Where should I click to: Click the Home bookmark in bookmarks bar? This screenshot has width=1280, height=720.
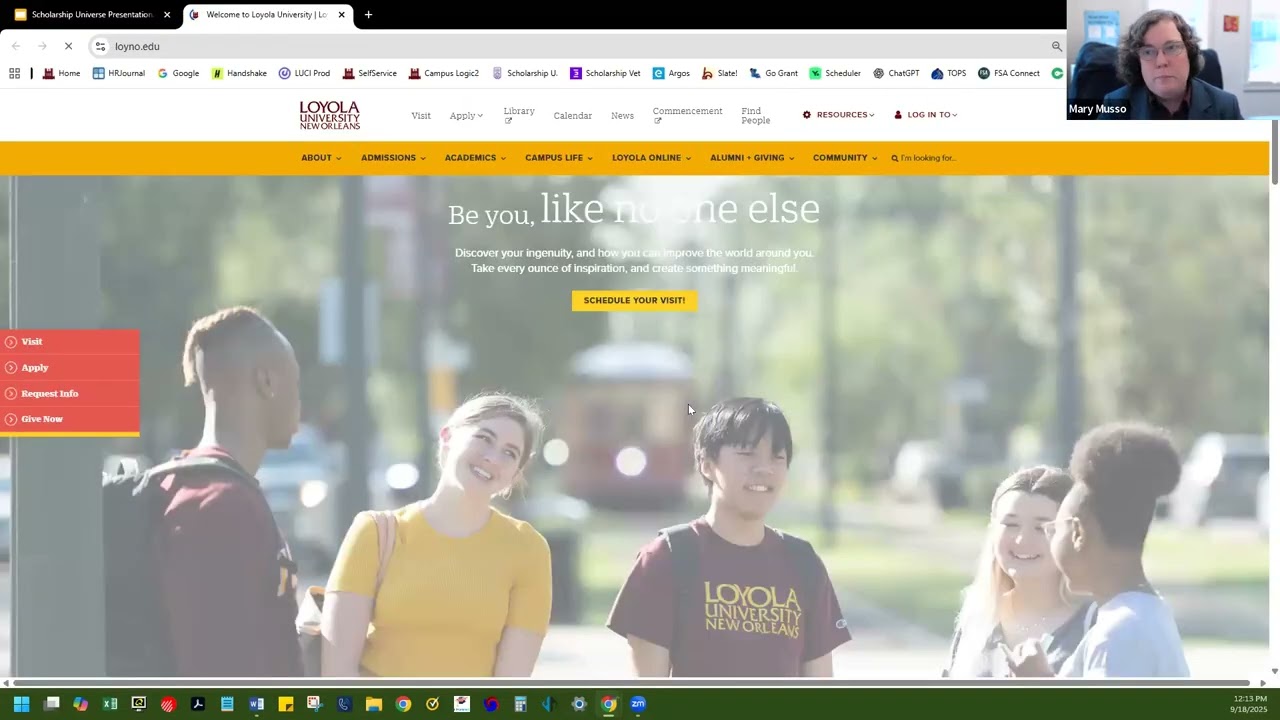tap(61, 73)
